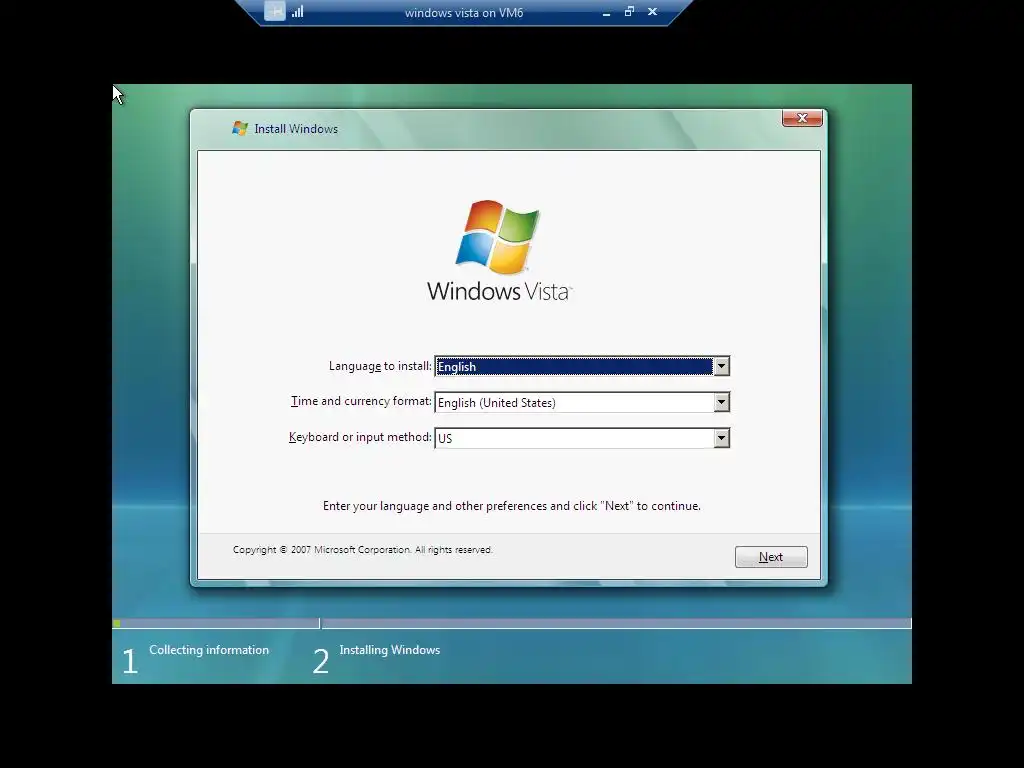1024x768 pixels.
Task: Close the Install Windows dialog
Action: 802,118
